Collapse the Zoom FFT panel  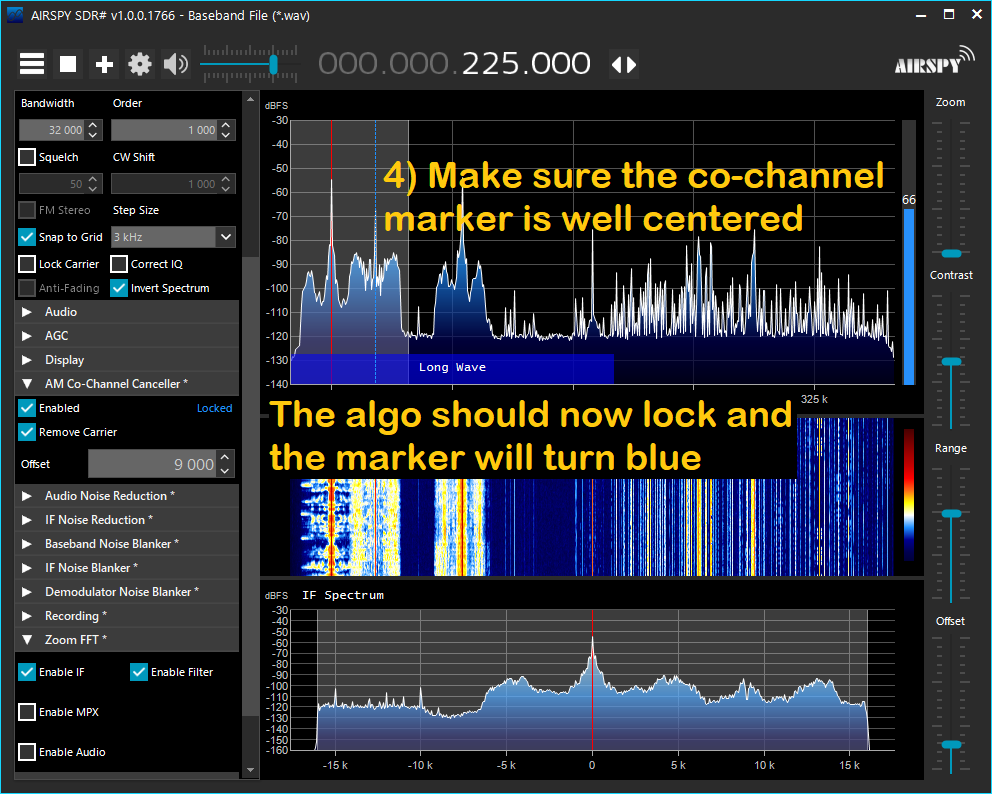[127, 640]
